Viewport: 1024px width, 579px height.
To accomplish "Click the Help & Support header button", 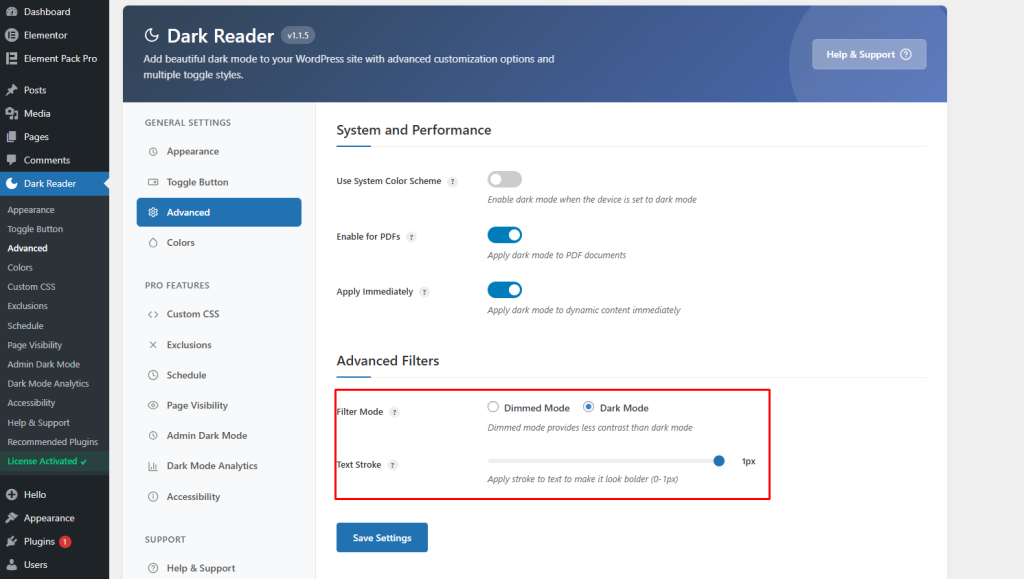I will (869, 54).
